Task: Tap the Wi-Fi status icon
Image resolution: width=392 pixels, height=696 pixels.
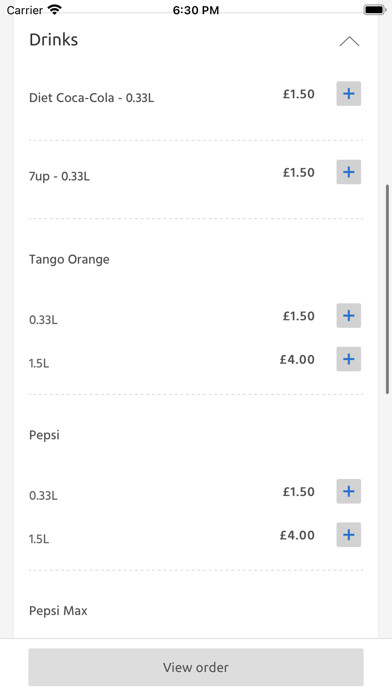Action: coord(55,10)
